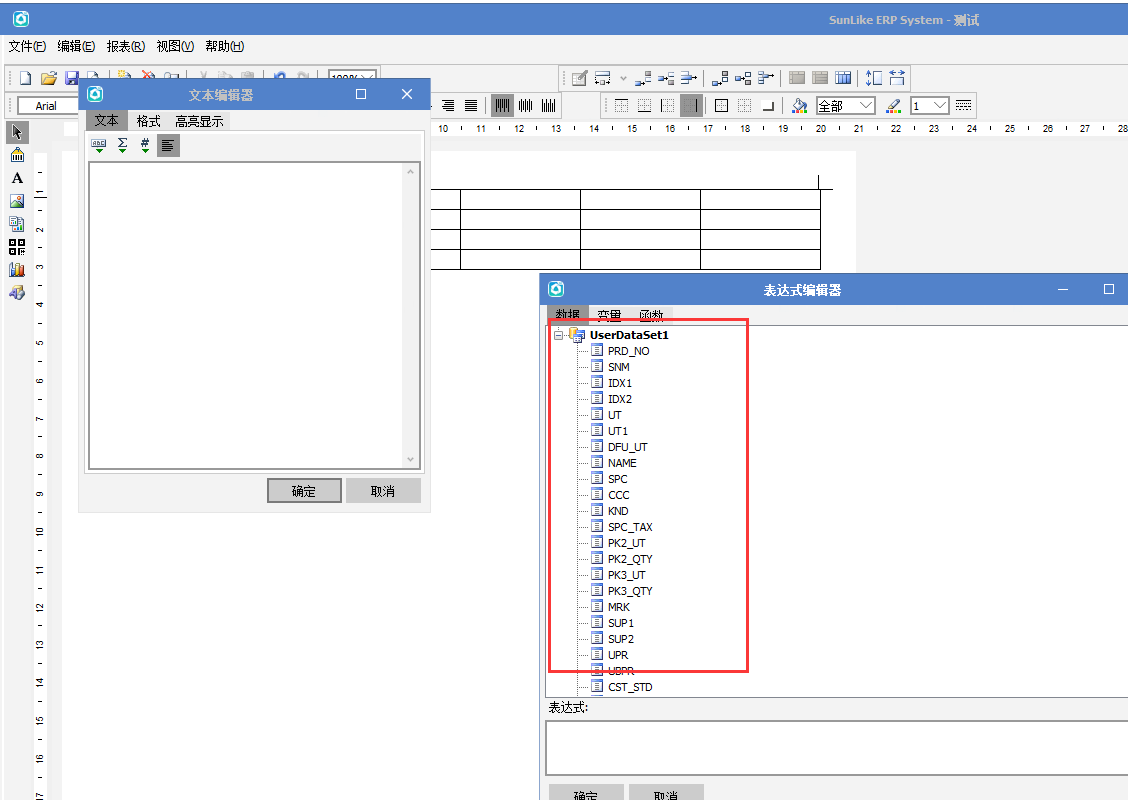Click the save disk icon
The width and height of the screenshot is (1128, 800).
point(71,78)
